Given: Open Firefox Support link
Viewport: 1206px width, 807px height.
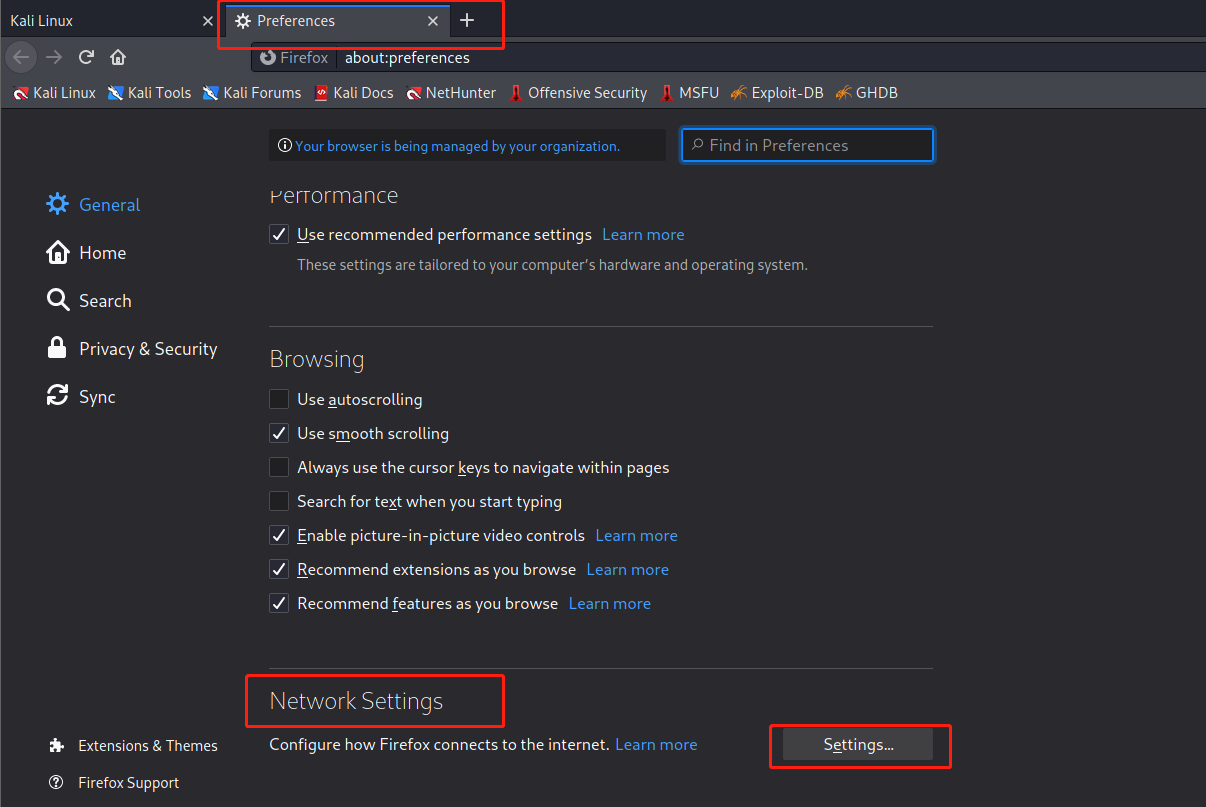Looking at the screenshot, I should click(114, 783).
